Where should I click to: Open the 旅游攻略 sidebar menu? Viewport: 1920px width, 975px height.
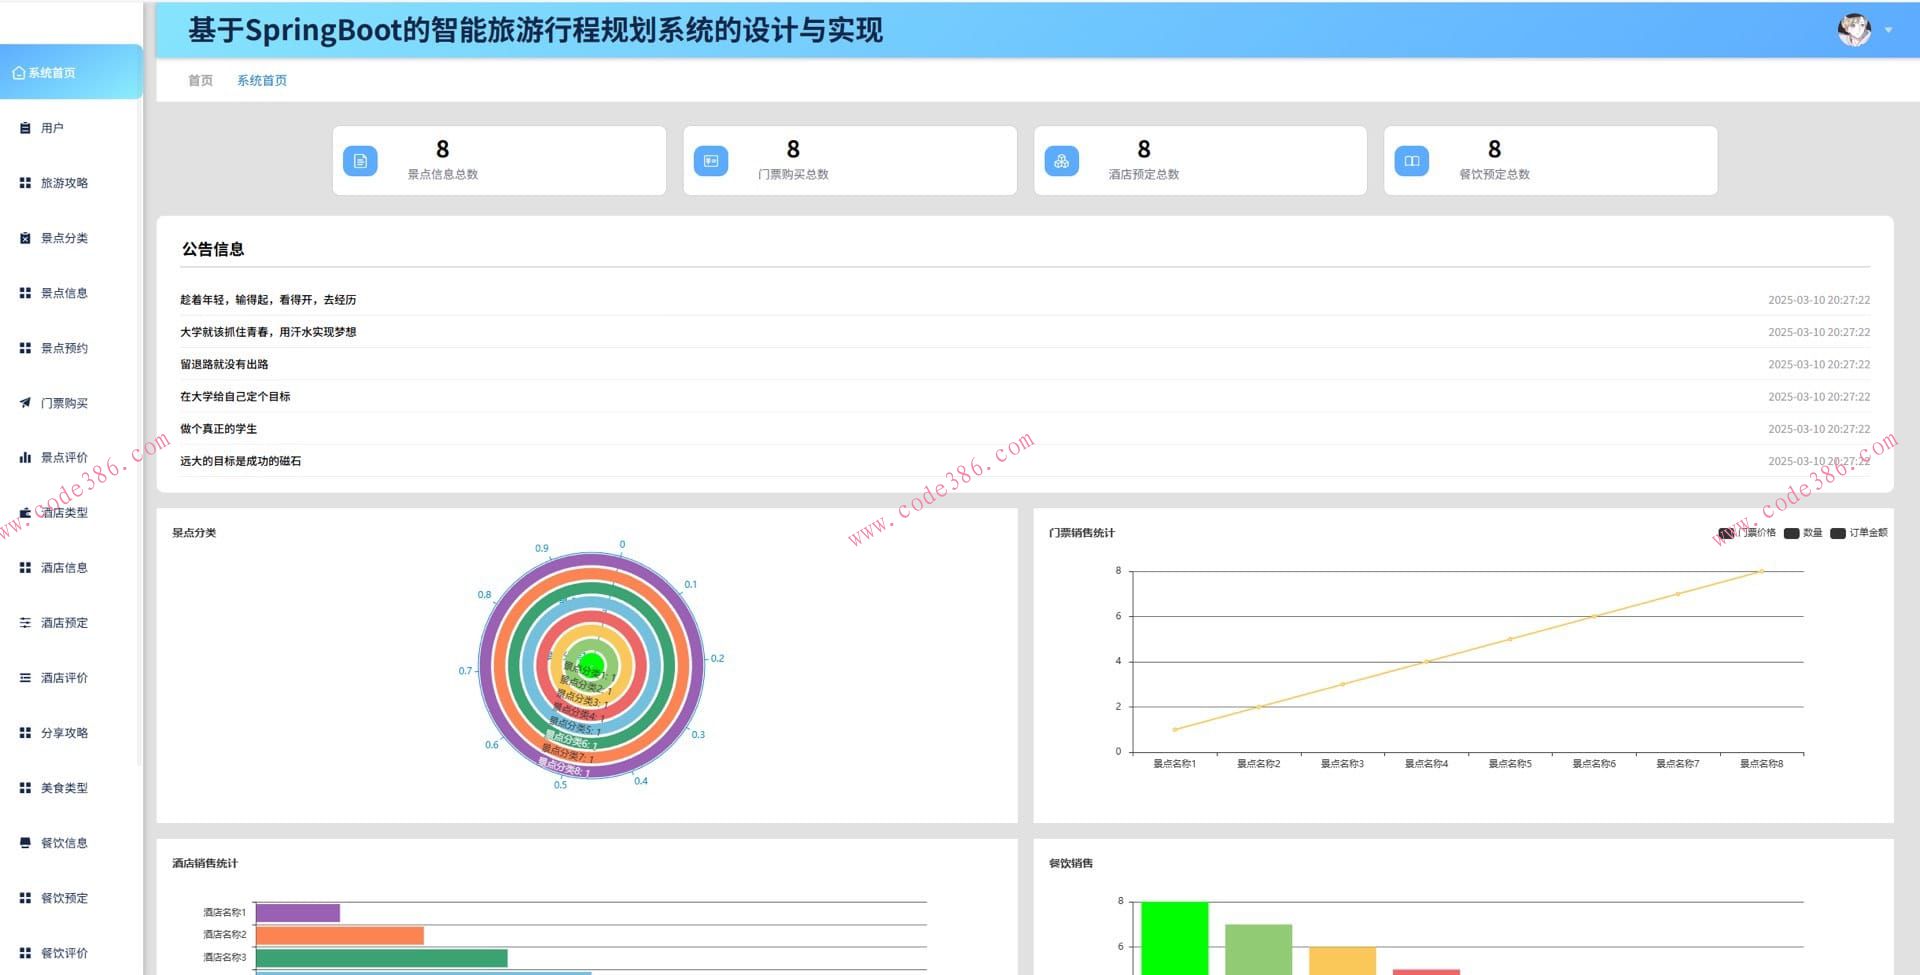[x=64, y=183]
